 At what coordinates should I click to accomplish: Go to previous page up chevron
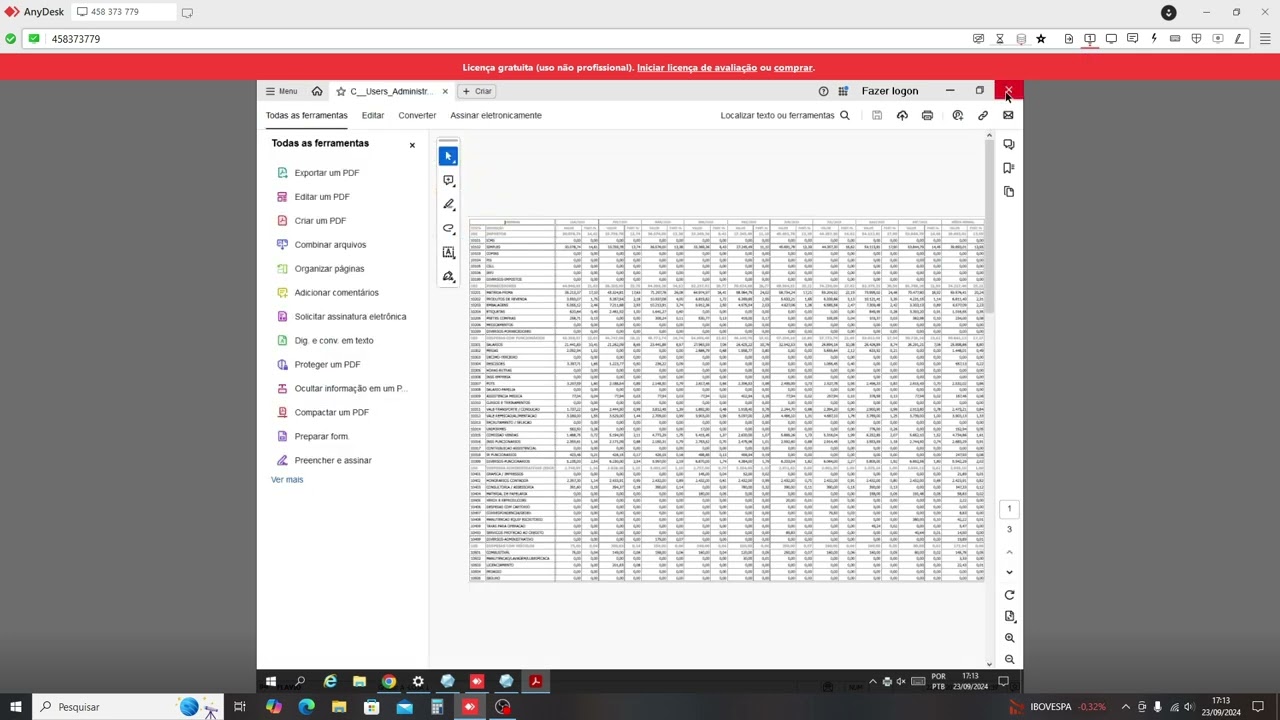point(1009,552)
